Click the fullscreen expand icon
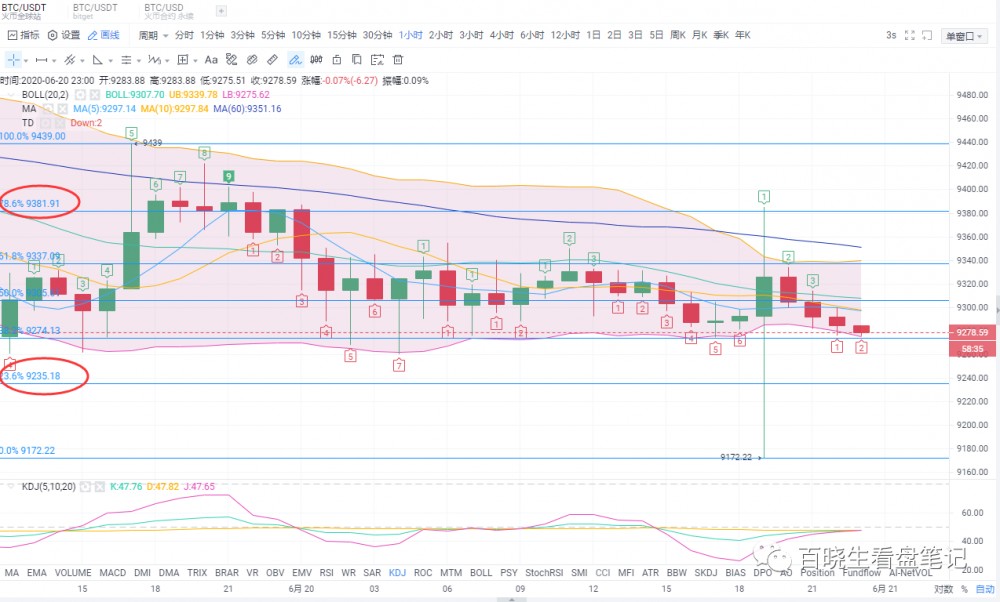 coord(909,35)
